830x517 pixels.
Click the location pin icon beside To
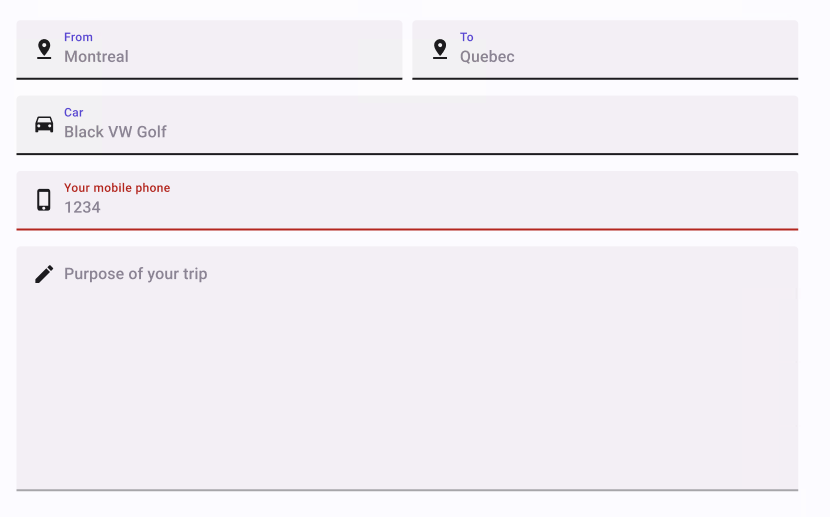[x=440, y=49]
